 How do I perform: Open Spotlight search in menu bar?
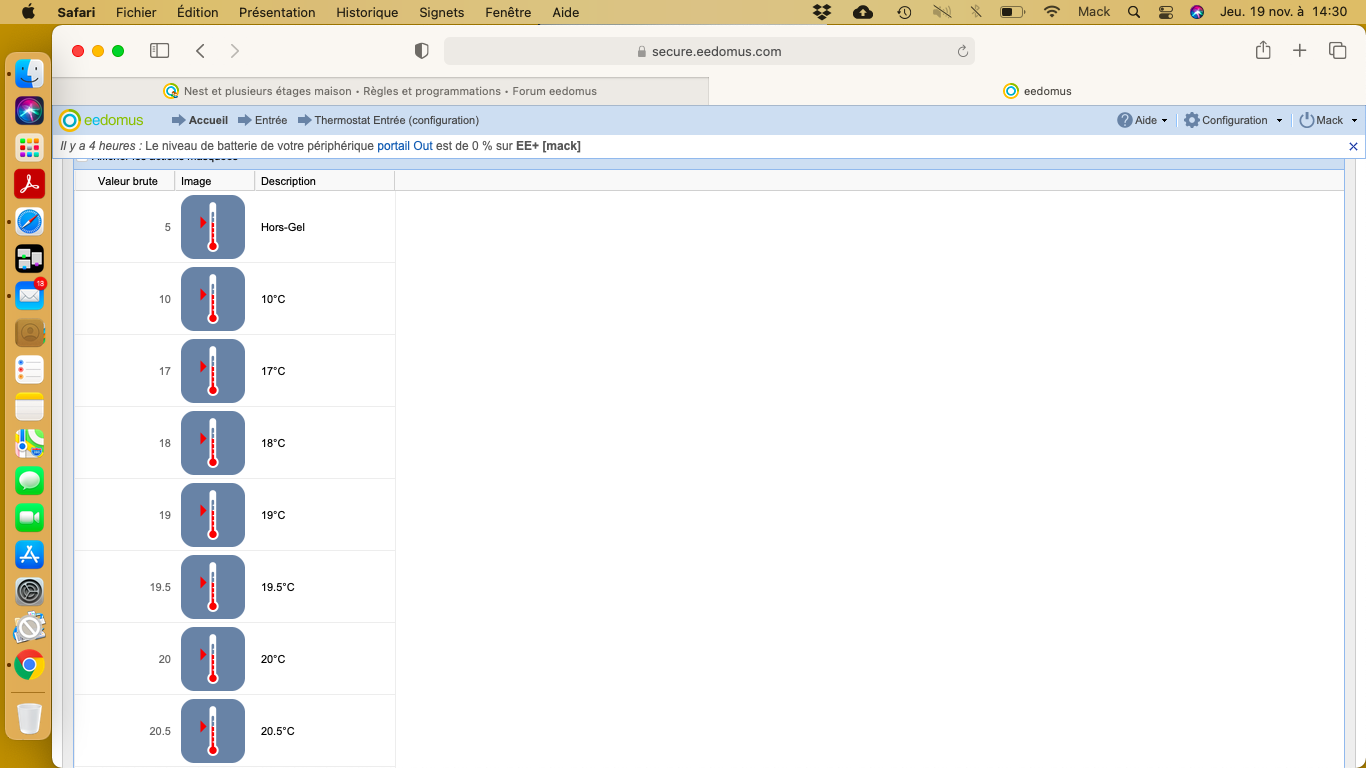pyautogui.click(x=1133, y=12)
